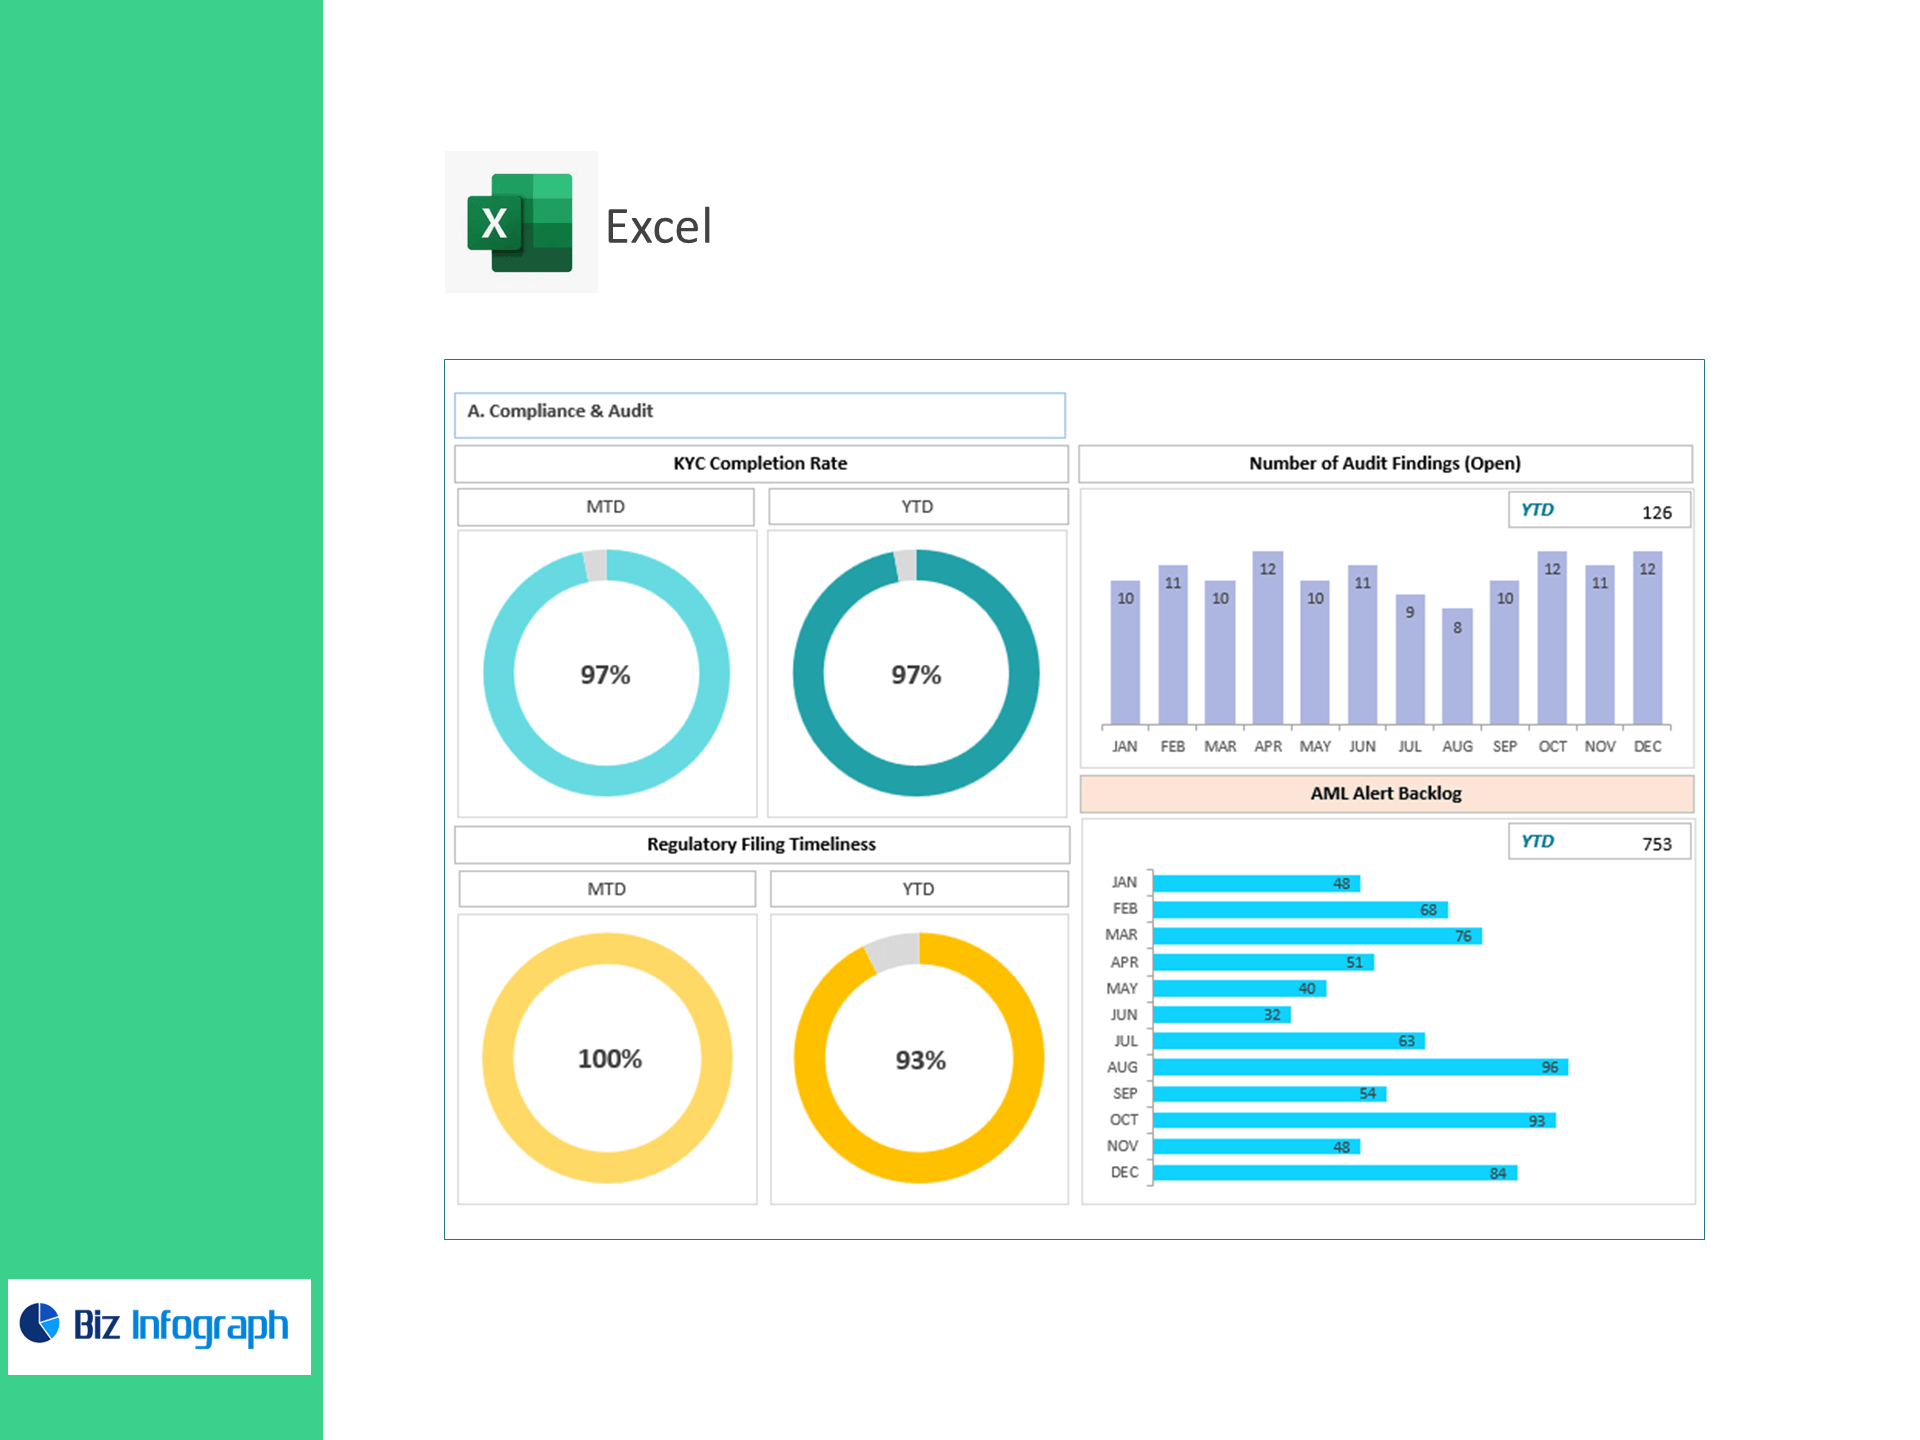The height and width of the screenshot is (1440, 1920).
Task: Click the KYC Completion Rate title
Action: [x=760, y=463]
